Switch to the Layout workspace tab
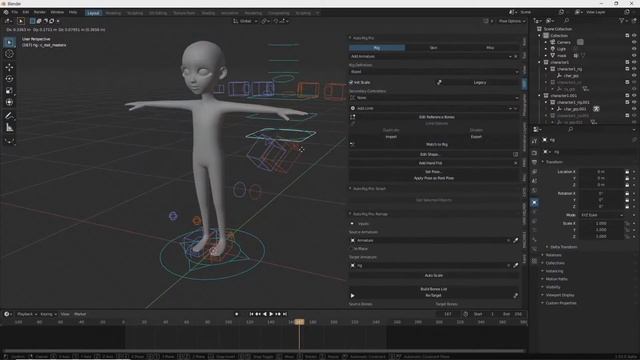 pyautogui.click(x=93, y=13)
